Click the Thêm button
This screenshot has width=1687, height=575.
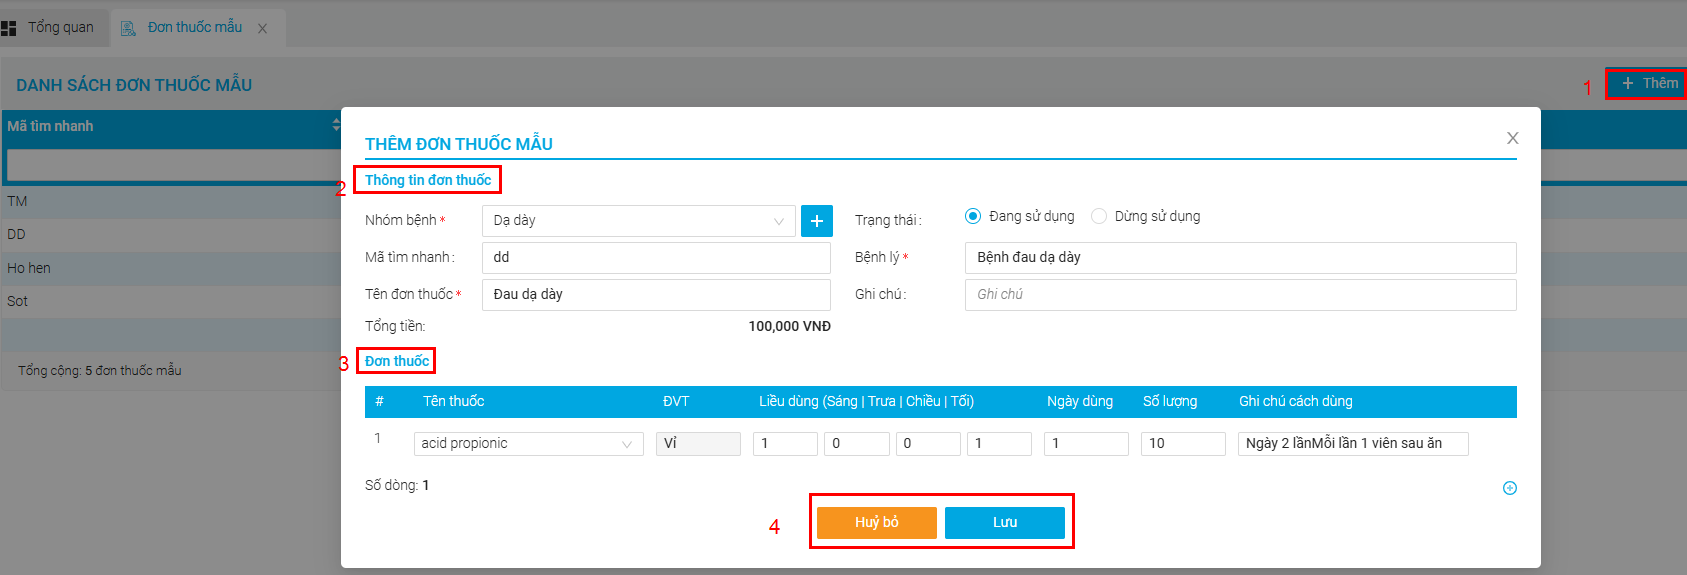click(x=1646, y=83)
